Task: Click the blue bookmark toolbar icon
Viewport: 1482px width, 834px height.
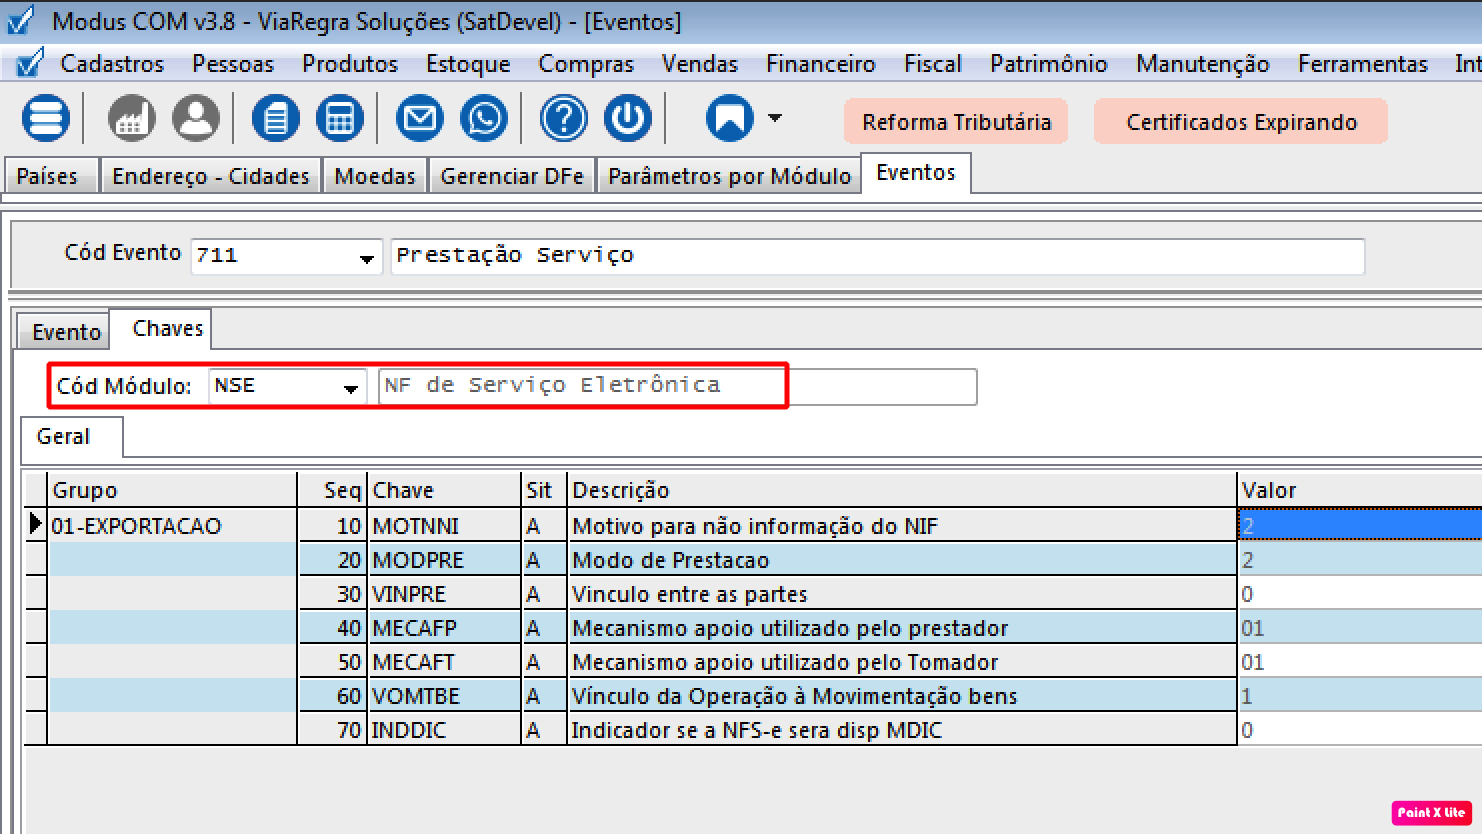Action: click(730, 119)
